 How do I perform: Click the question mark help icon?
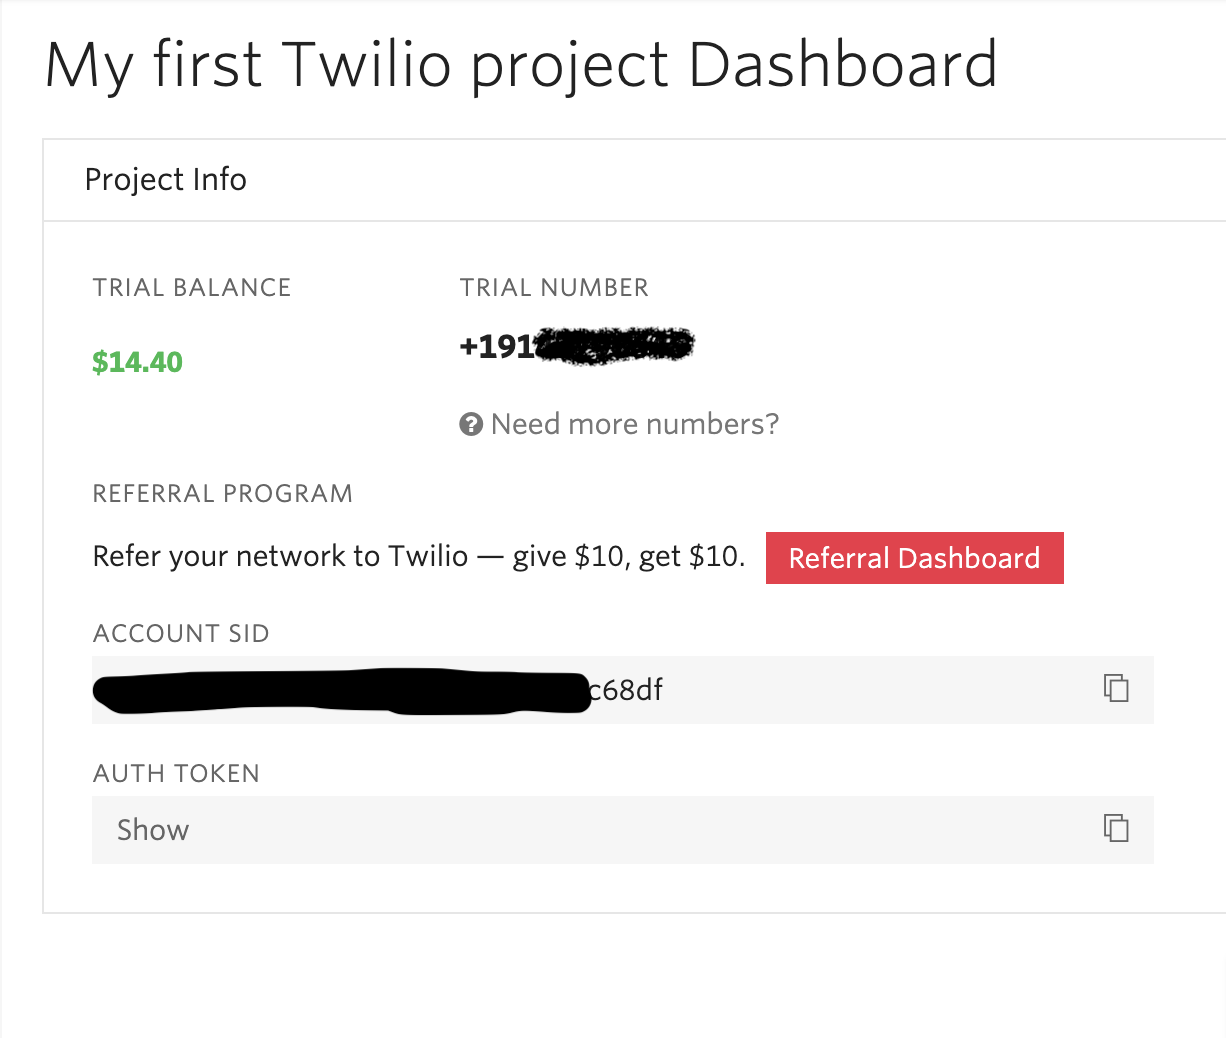pos(470,425)
